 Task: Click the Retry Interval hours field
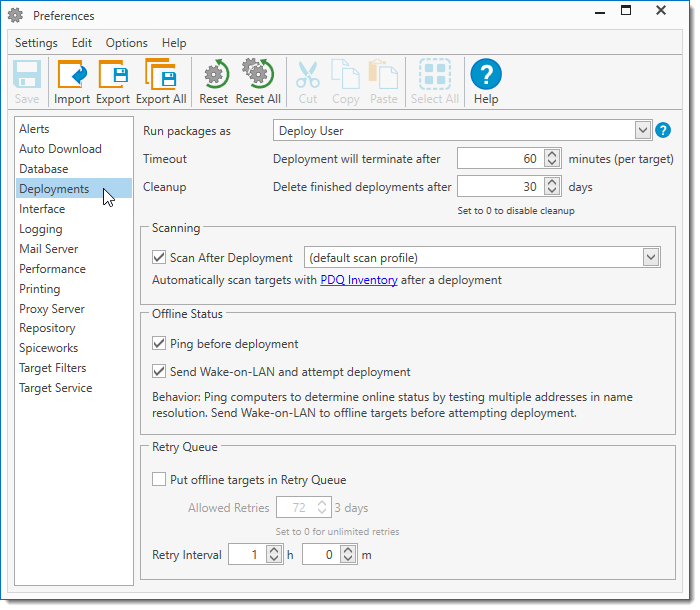(248, 555)
